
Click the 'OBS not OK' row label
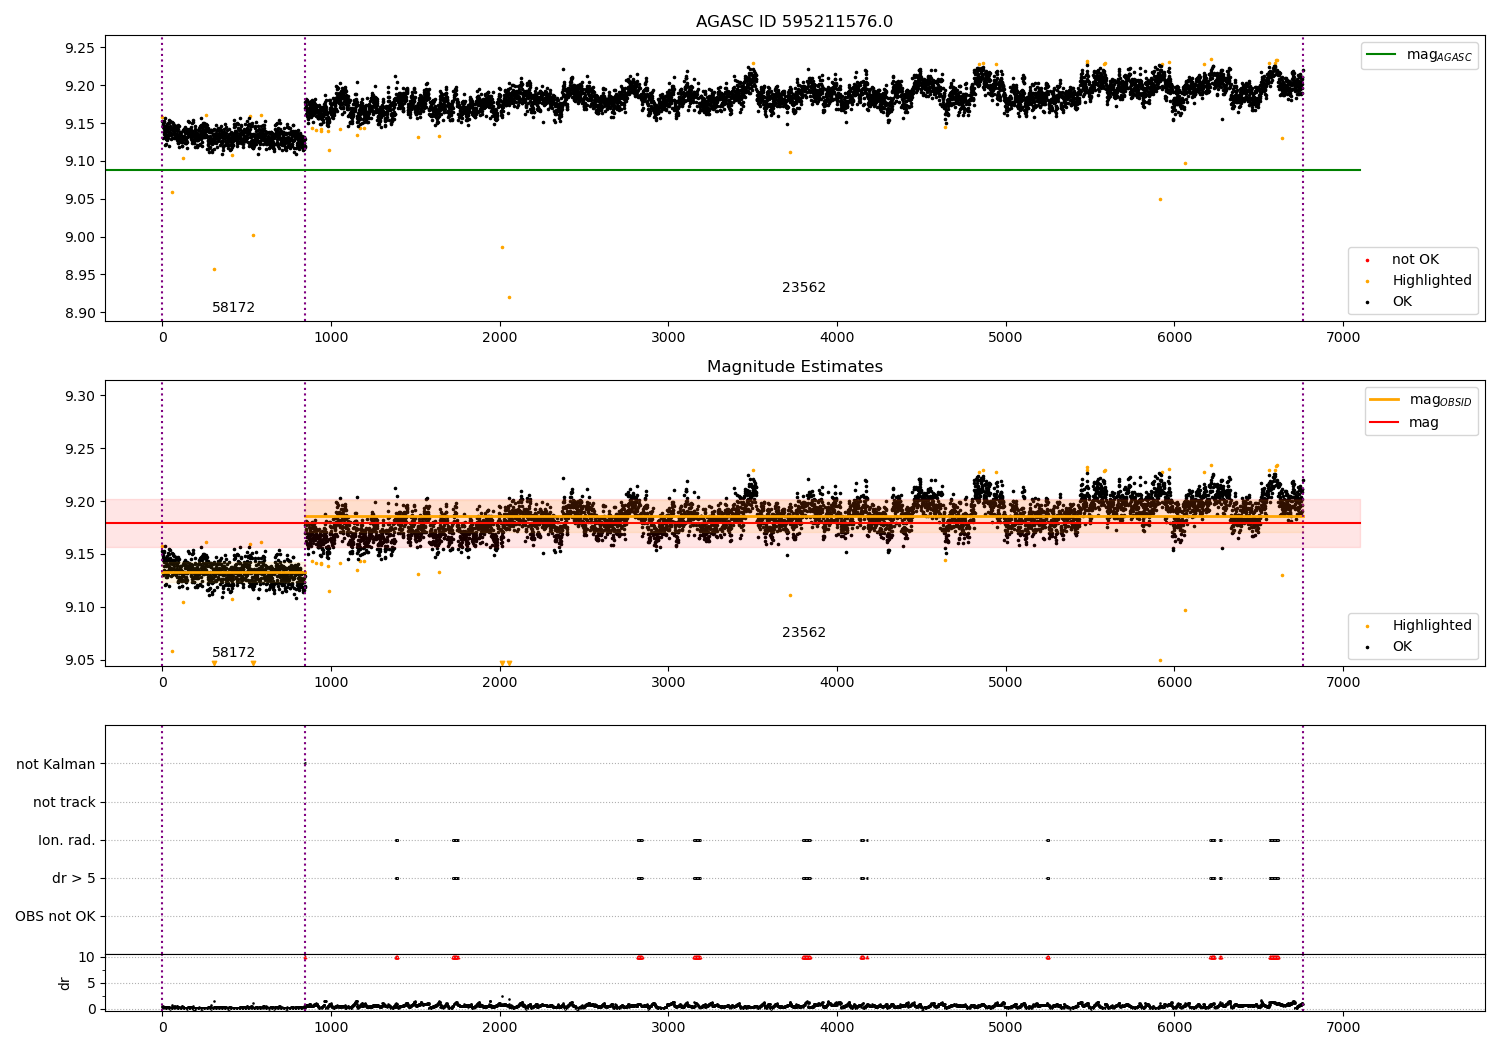55,917
